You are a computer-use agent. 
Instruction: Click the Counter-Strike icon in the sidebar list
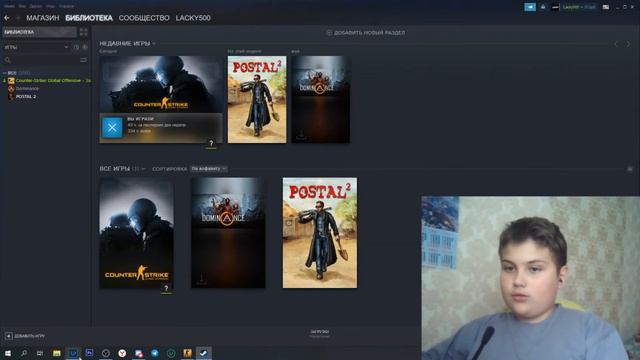click(x=11, y=80)
